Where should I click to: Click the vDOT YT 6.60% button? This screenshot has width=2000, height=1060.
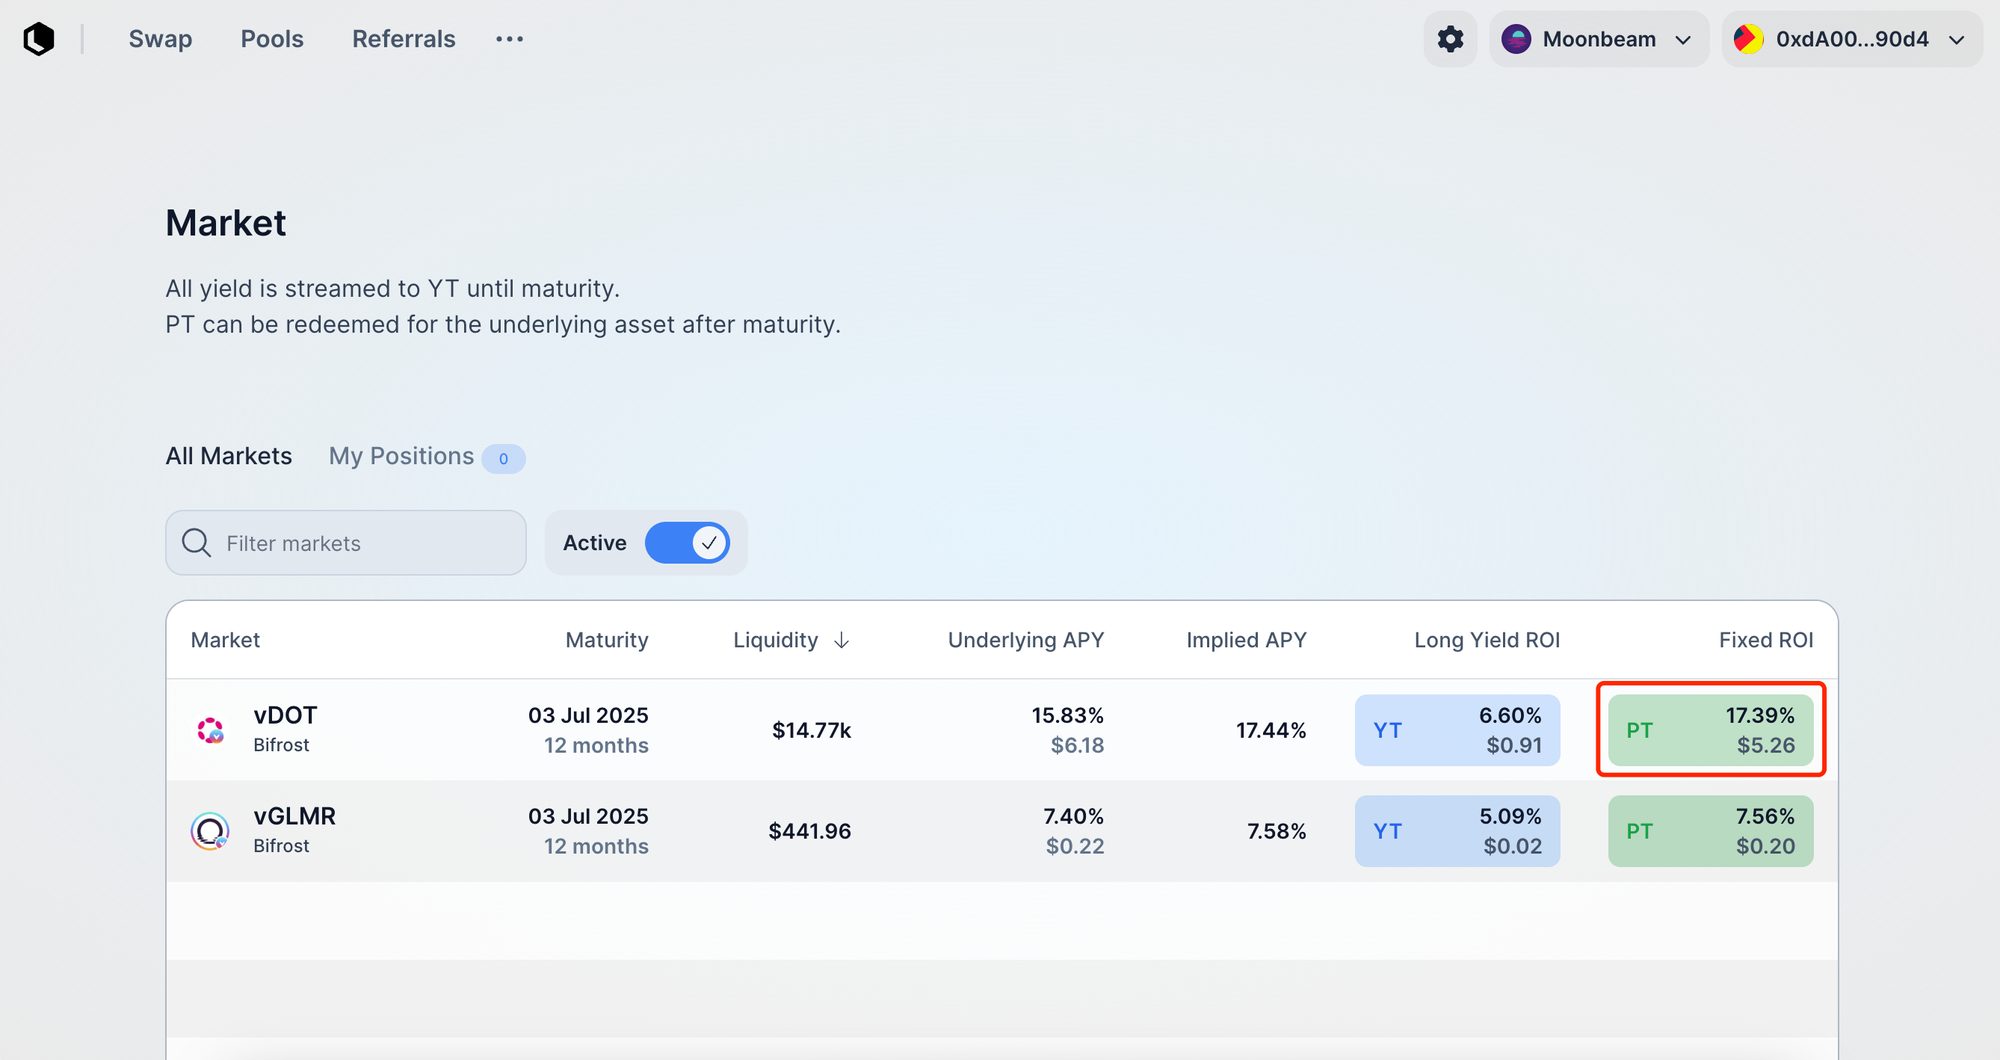pyautogui.click(x=1457, y=731)
